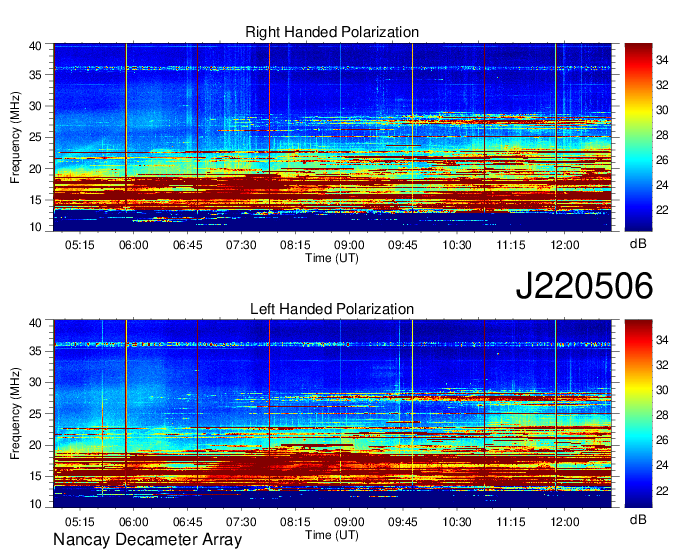The height and width of the screenshot is (552, 680).
Task: Click the 40 MHz tick on the Left Handed frequency axis
Action: pyautogui.click(x=35, y=323)
